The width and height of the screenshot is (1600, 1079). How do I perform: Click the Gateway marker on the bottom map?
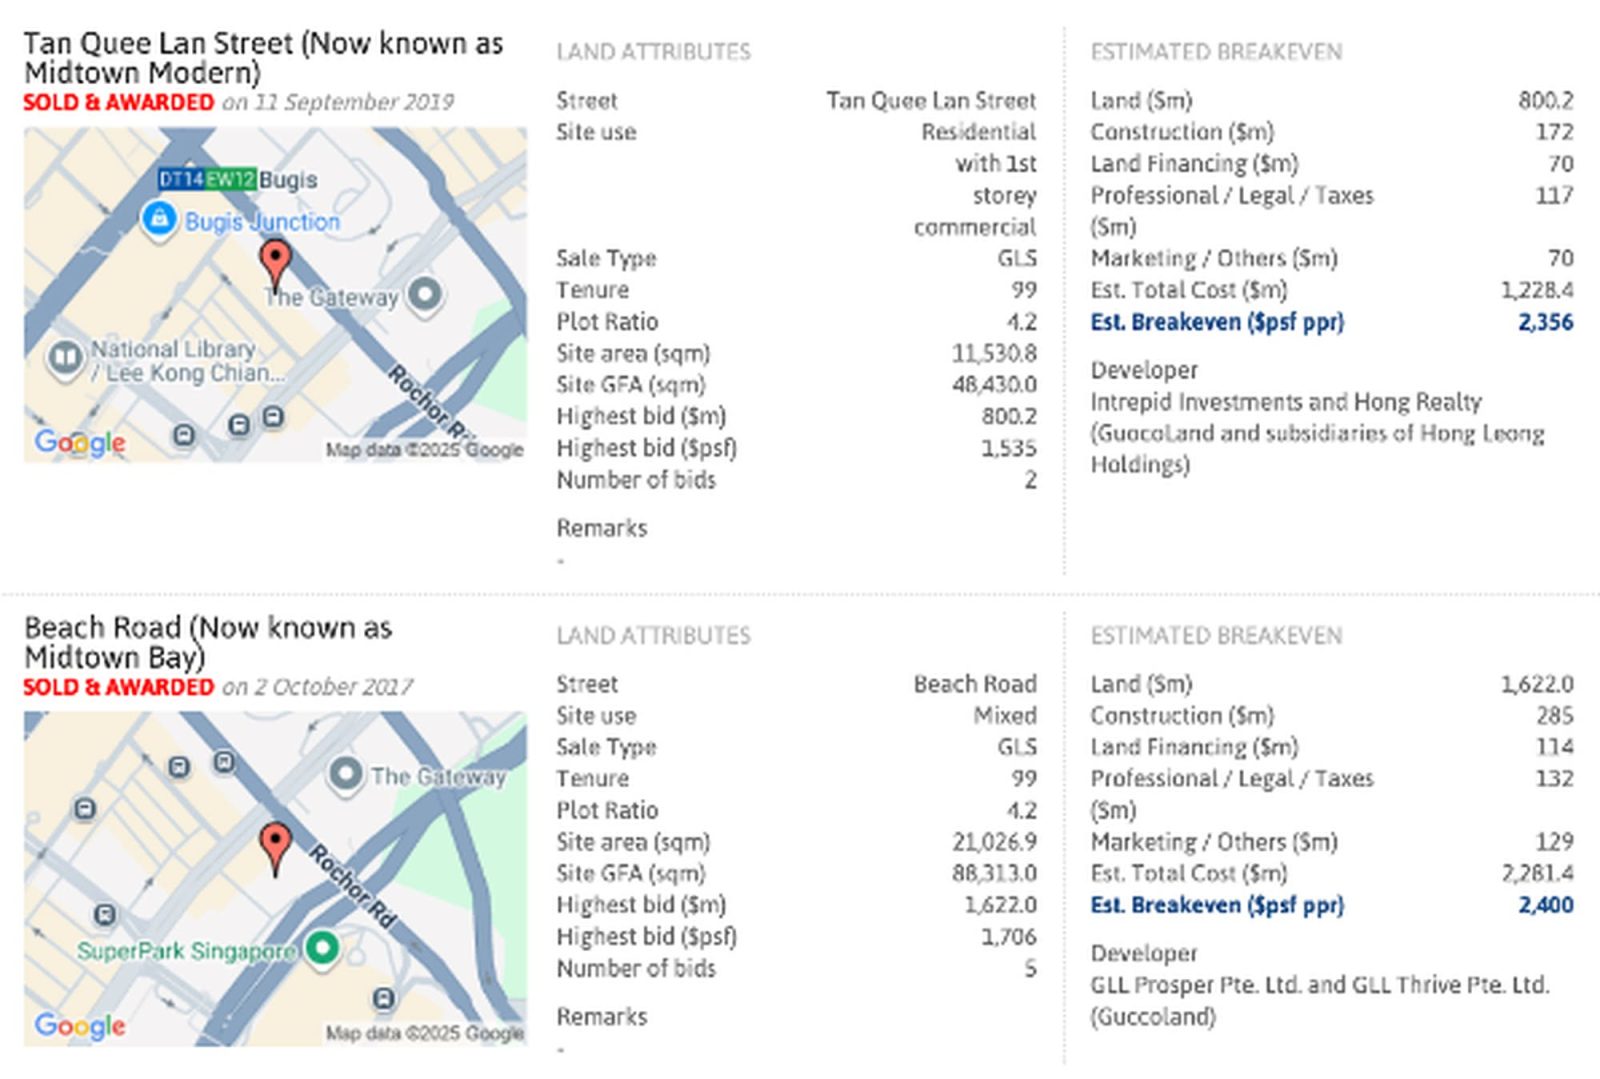(x=345, y=775)
